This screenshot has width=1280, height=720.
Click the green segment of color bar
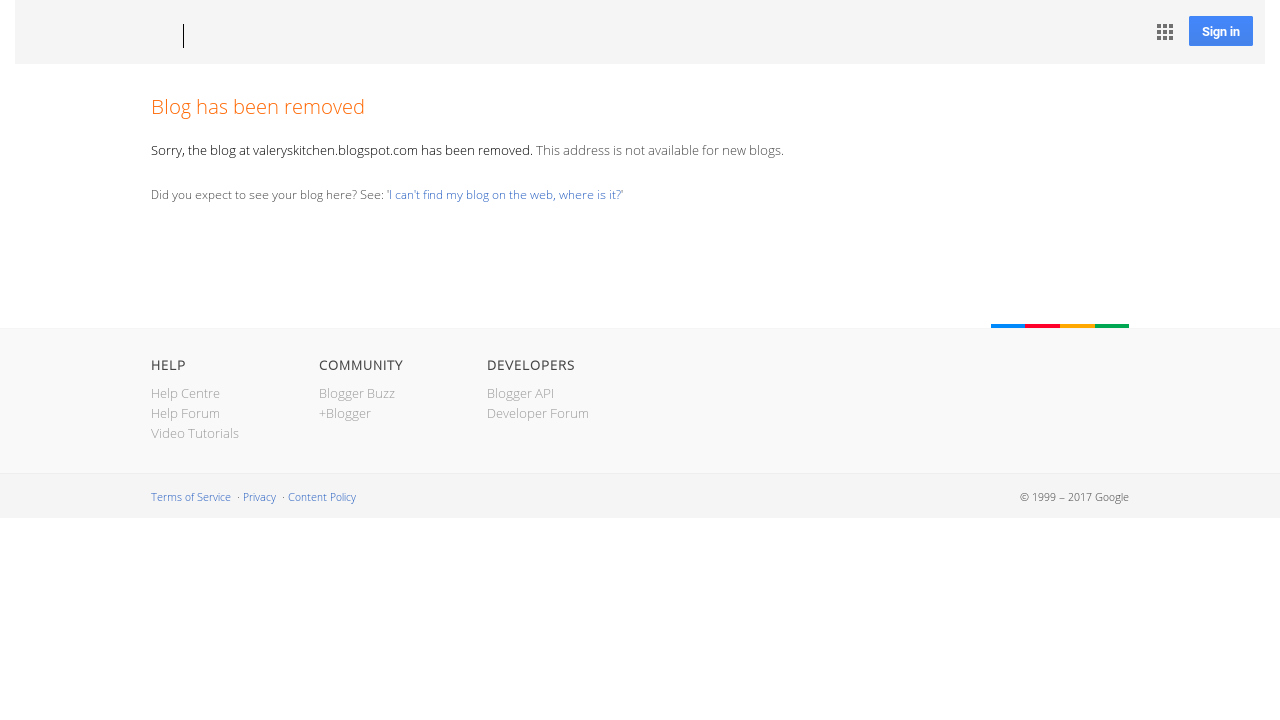(1112, 326)
